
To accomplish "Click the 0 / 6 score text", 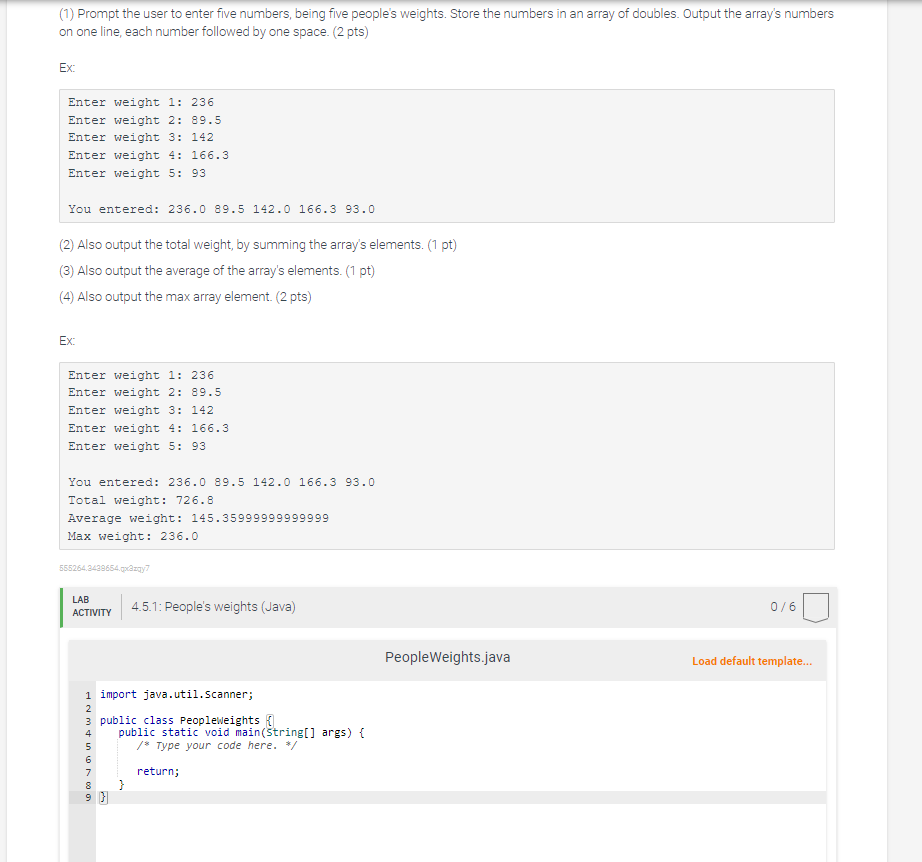I will pos(784,604).
